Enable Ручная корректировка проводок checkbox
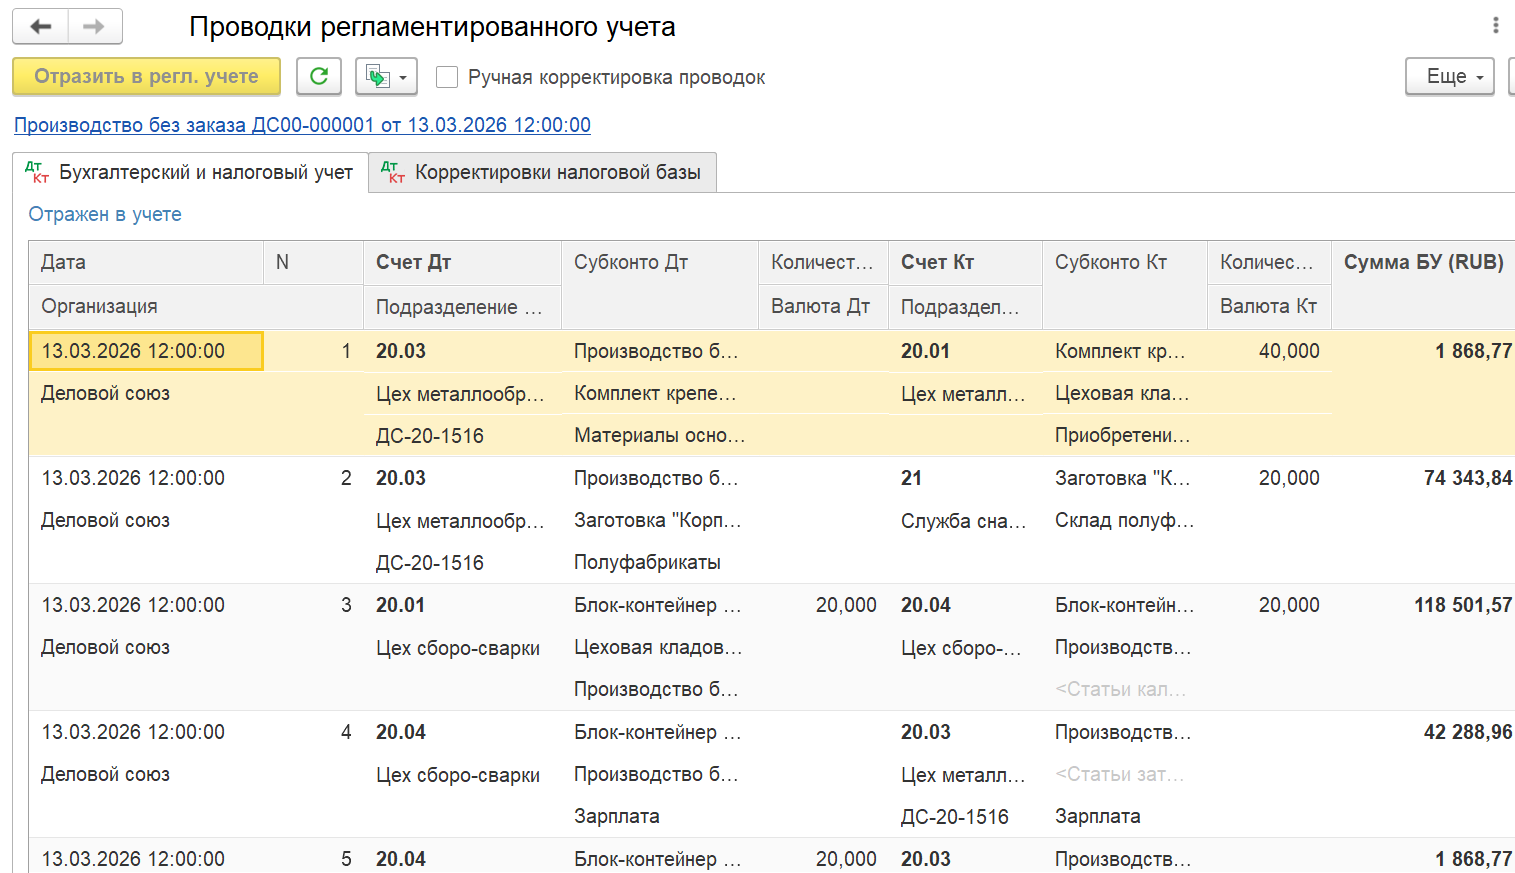 pyautogui.click(x=447, y=77)
